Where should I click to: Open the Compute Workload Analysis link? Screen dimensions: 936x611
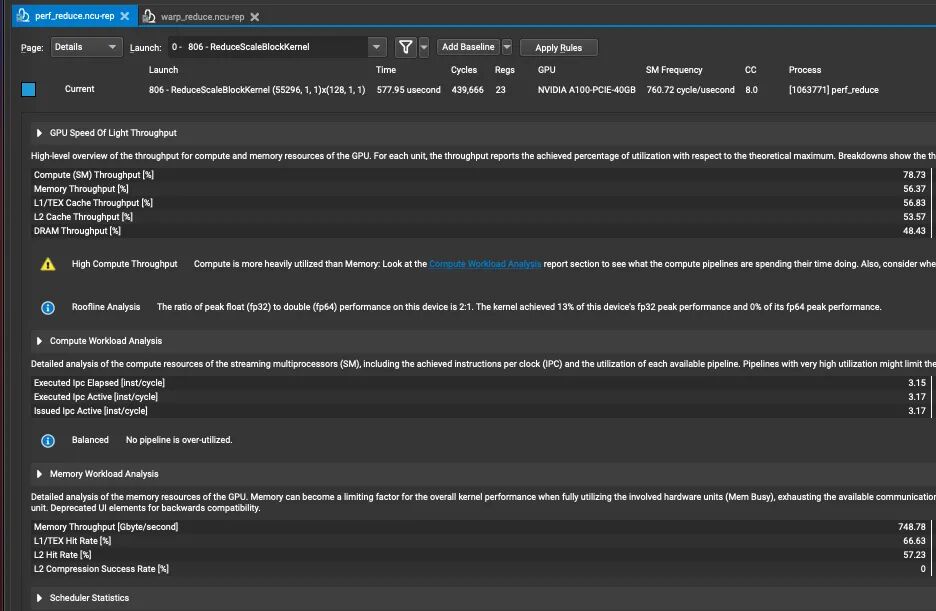tap(485, 264)
